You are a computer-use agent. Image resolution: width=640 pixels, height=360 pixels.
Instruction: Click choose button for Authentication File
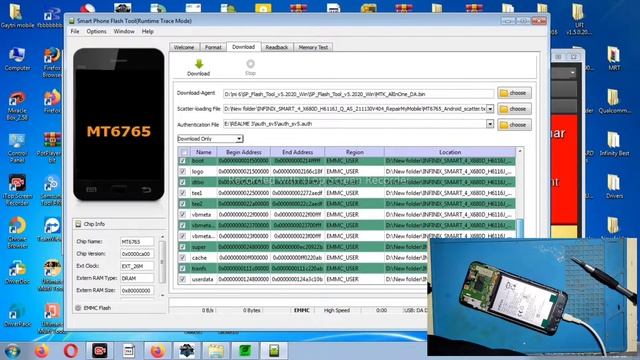click(514, 125)
